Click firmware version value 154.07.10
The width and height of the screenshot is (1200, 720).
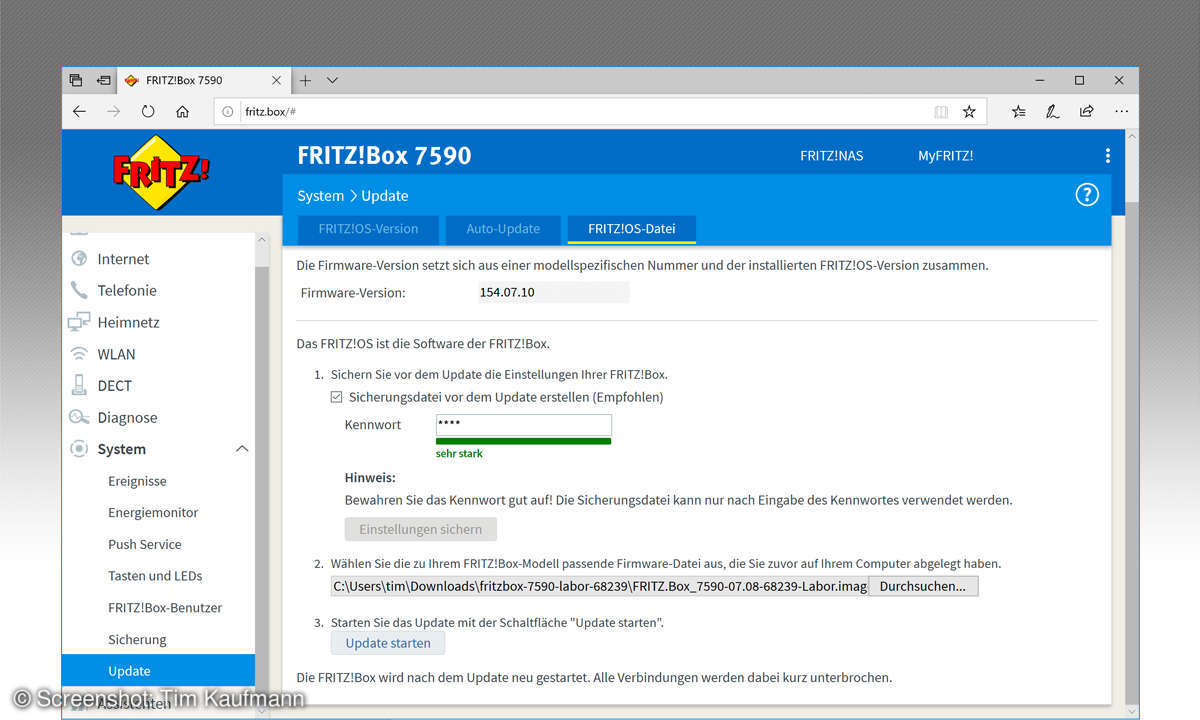(x=507, y=293)
